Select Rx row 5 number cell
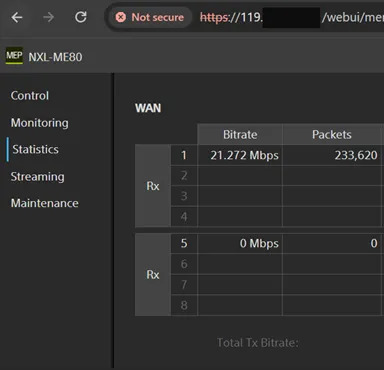The height and width of the screenshot is (370, 384). click(x=184, y=243)
